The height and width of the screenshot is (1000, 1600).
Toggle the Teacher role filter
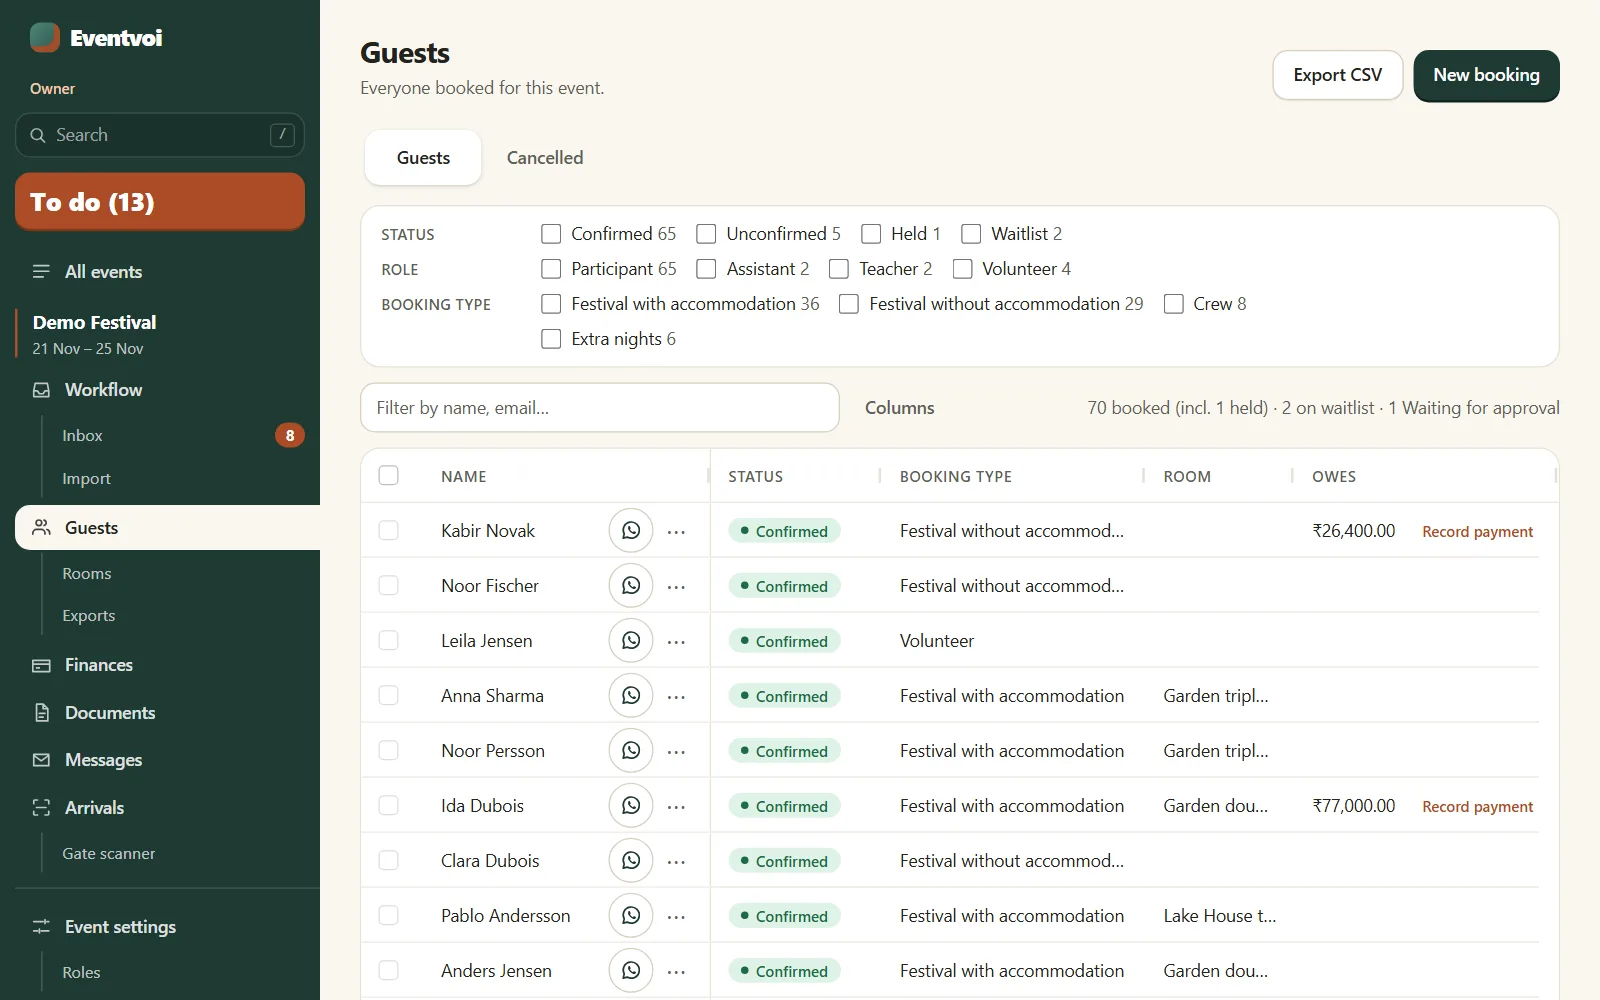839,269
